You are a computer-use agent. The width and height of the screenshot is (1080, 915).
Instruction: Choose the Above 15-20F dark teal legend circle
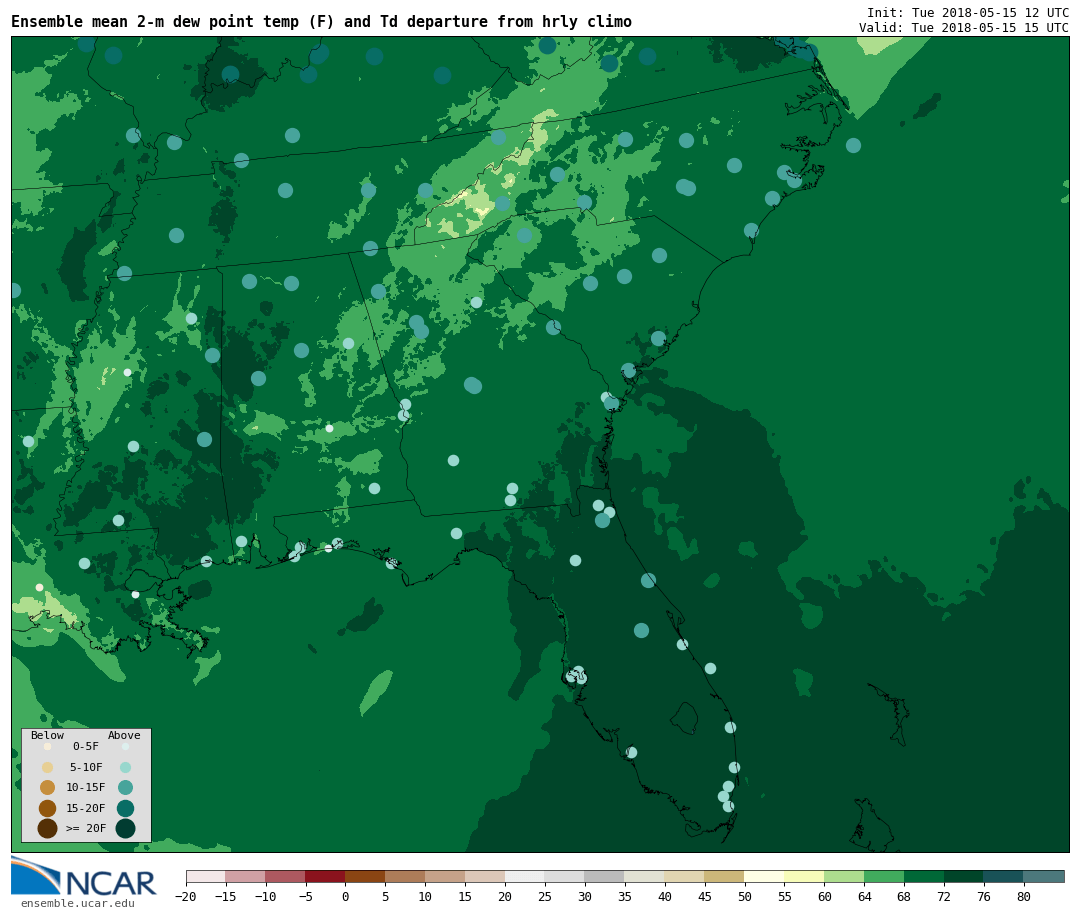pos(125,808)
